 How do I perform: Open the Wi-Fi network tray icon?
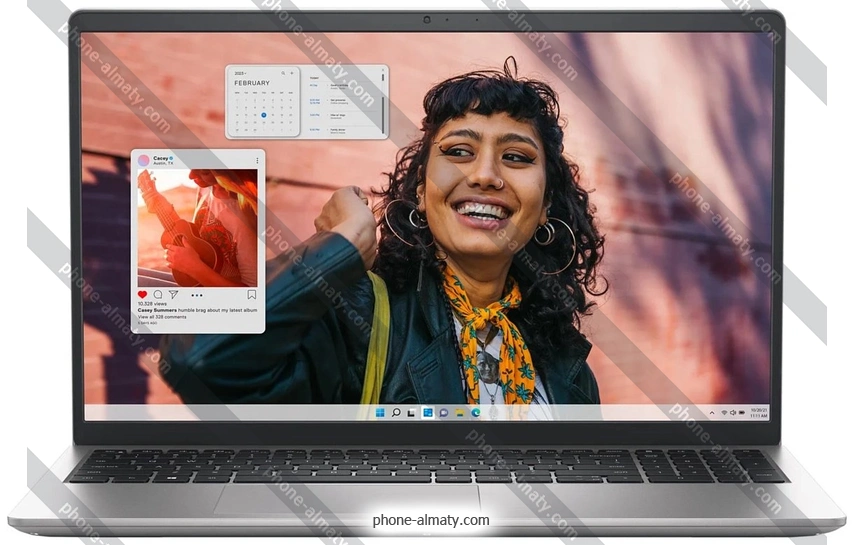pyautogui.click(x=724, y=413)
